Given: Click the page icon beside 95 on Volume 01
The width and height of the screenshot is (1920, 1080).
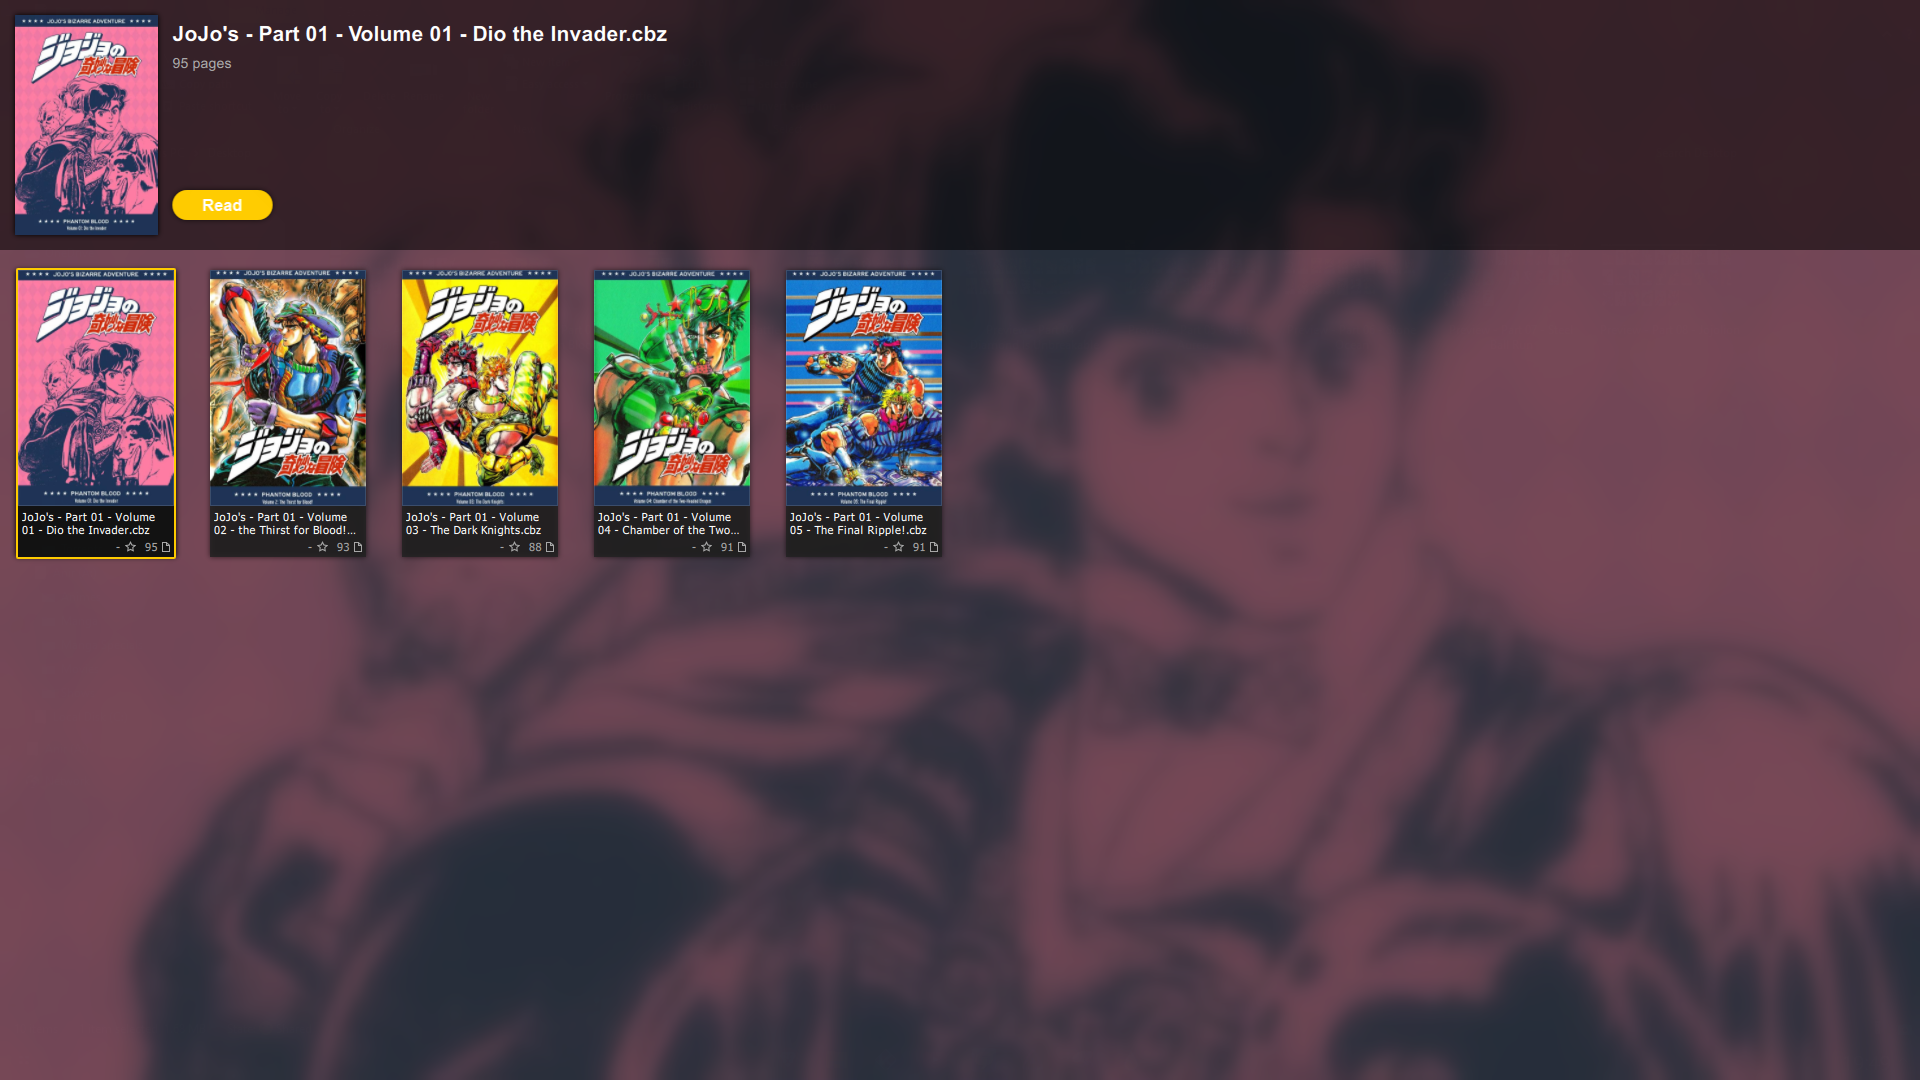Looking at the screenshot, I should click(x=166, y=547).
